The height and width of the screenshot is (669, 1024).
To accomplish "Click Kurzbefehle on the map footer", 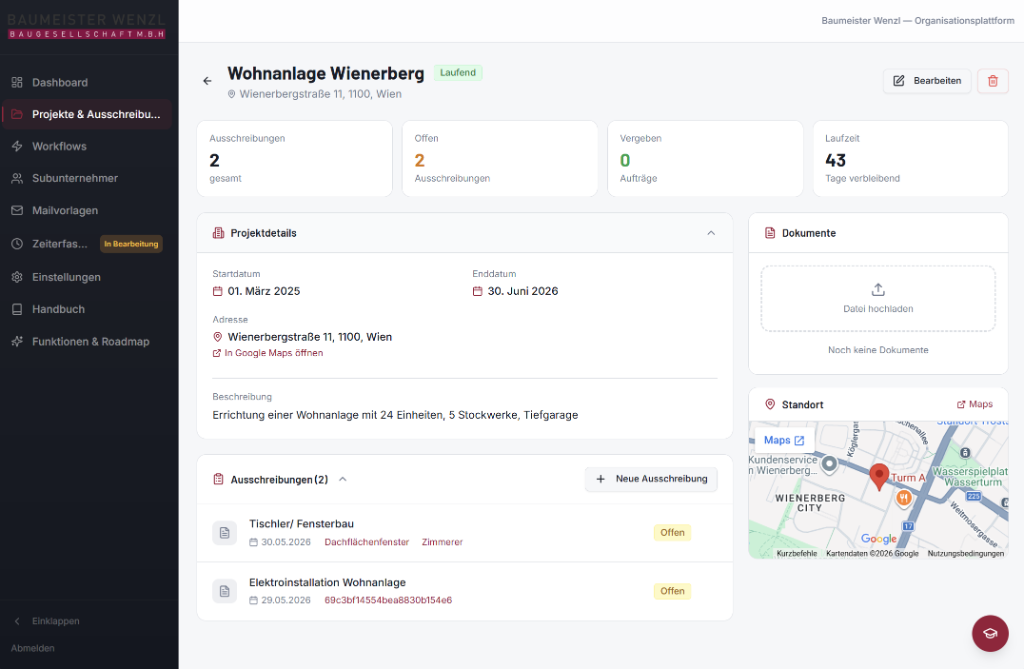I will pos(797,553).
